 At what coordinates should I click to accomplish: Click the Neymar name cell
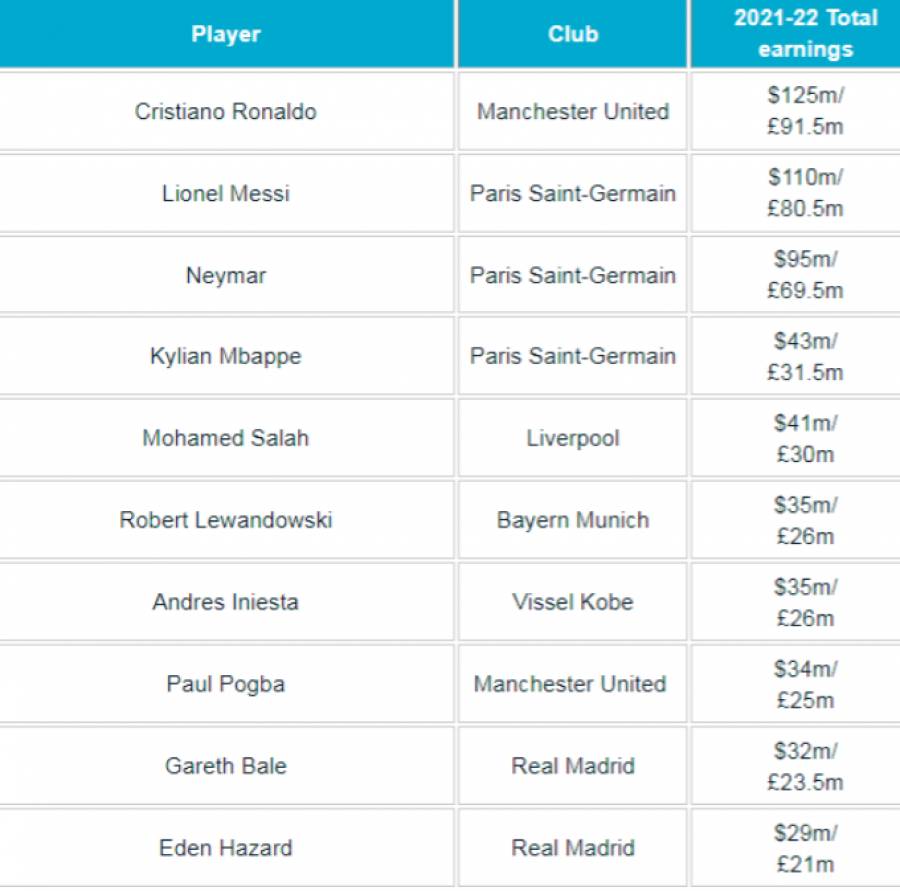[226, 276]
